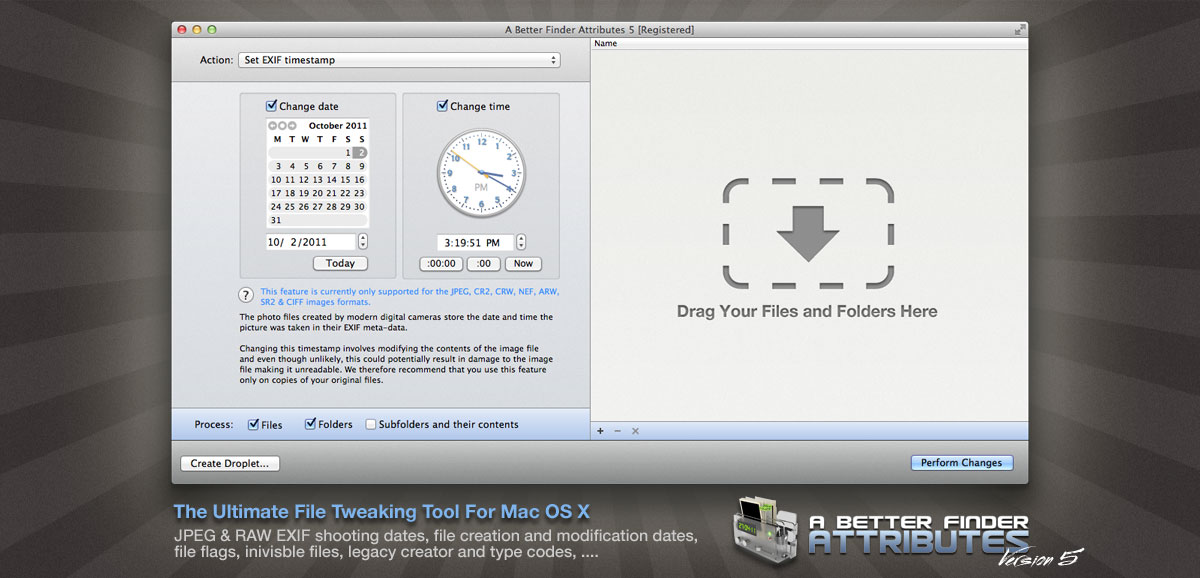Zoom the window with the green button
The height and width of the screenshot is (578, 1200).
(x=211, y=30)
